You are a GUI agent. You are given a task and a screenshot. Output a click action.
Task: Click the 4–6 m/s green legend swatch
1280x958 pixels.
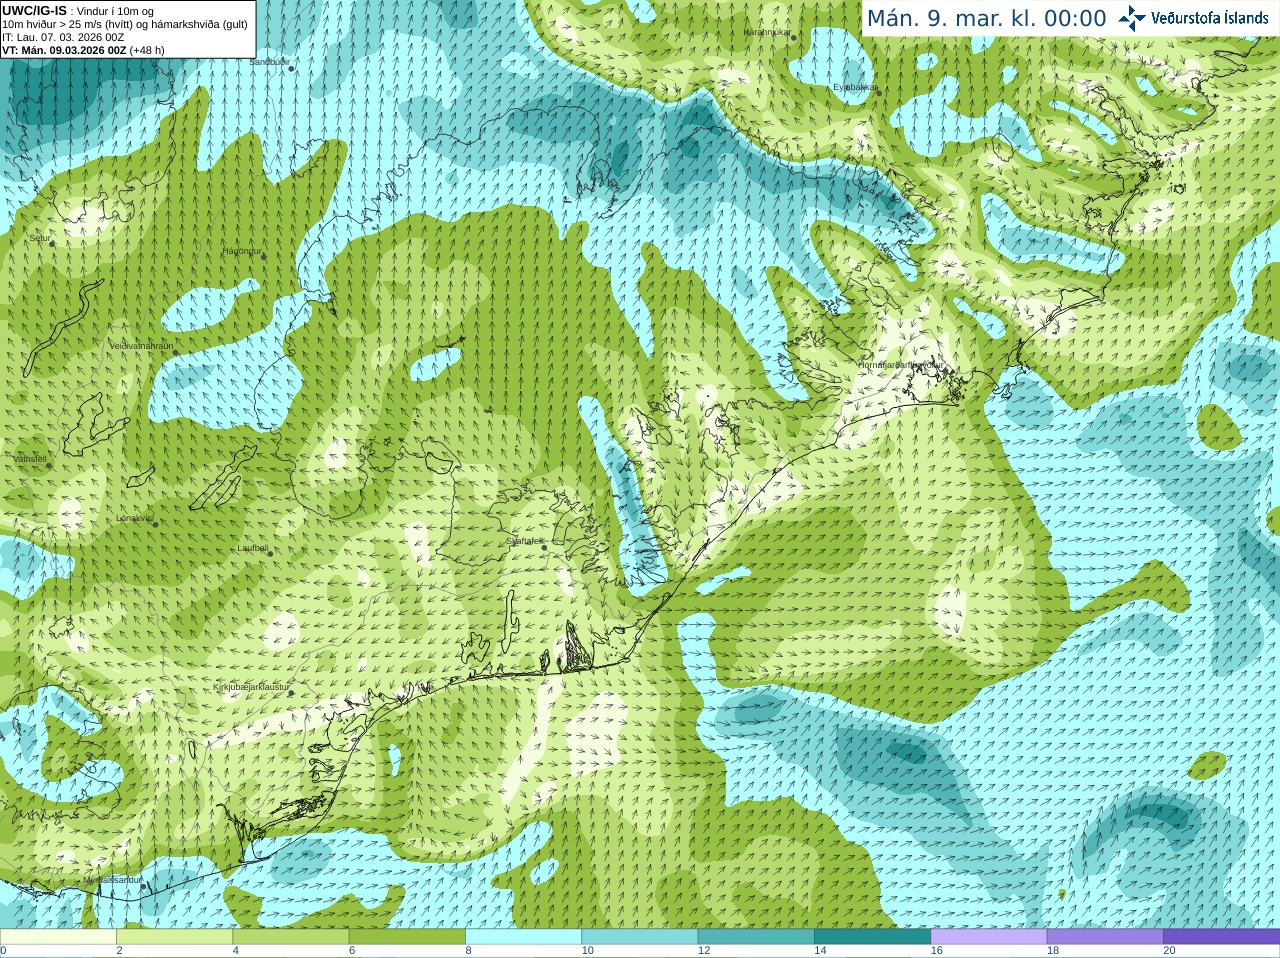click(x=290, y=937)
